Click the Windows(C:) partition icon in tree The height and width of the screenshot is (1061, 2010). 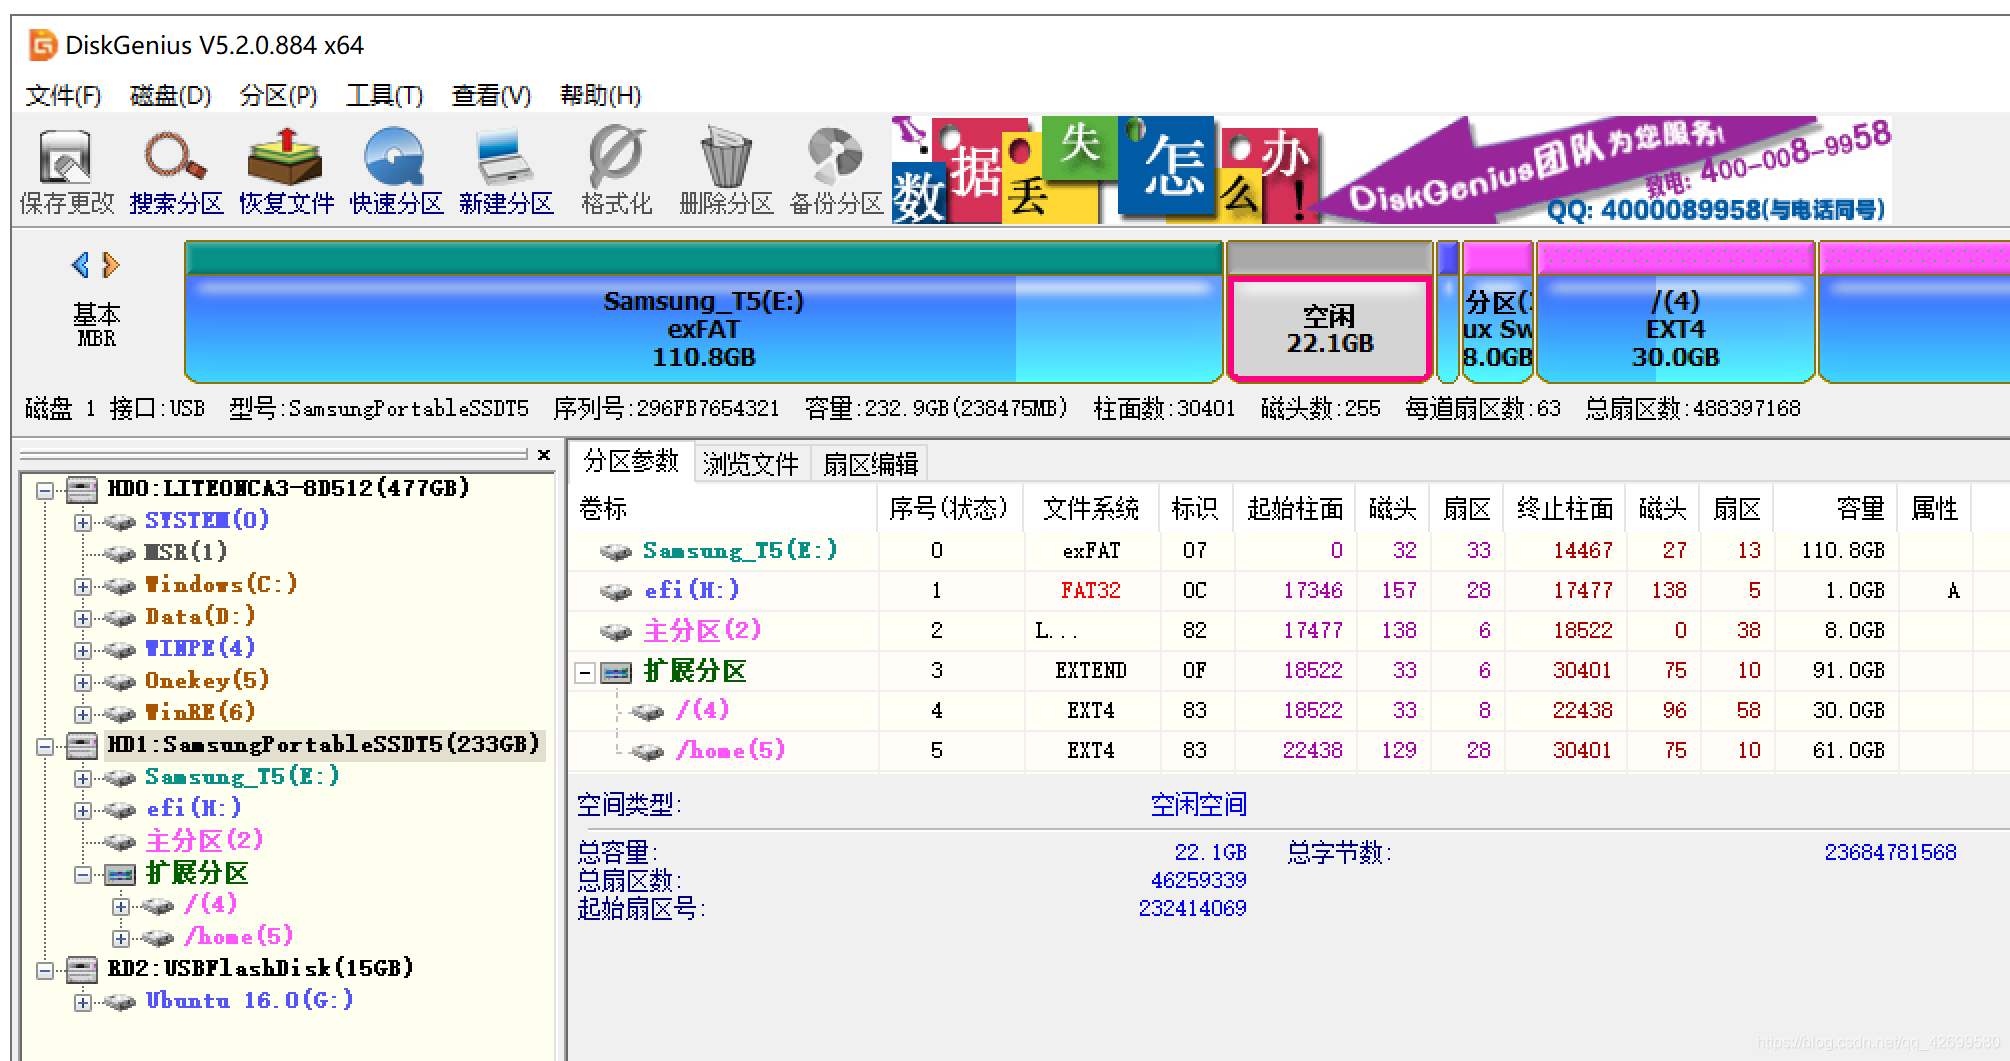(120, 586)
